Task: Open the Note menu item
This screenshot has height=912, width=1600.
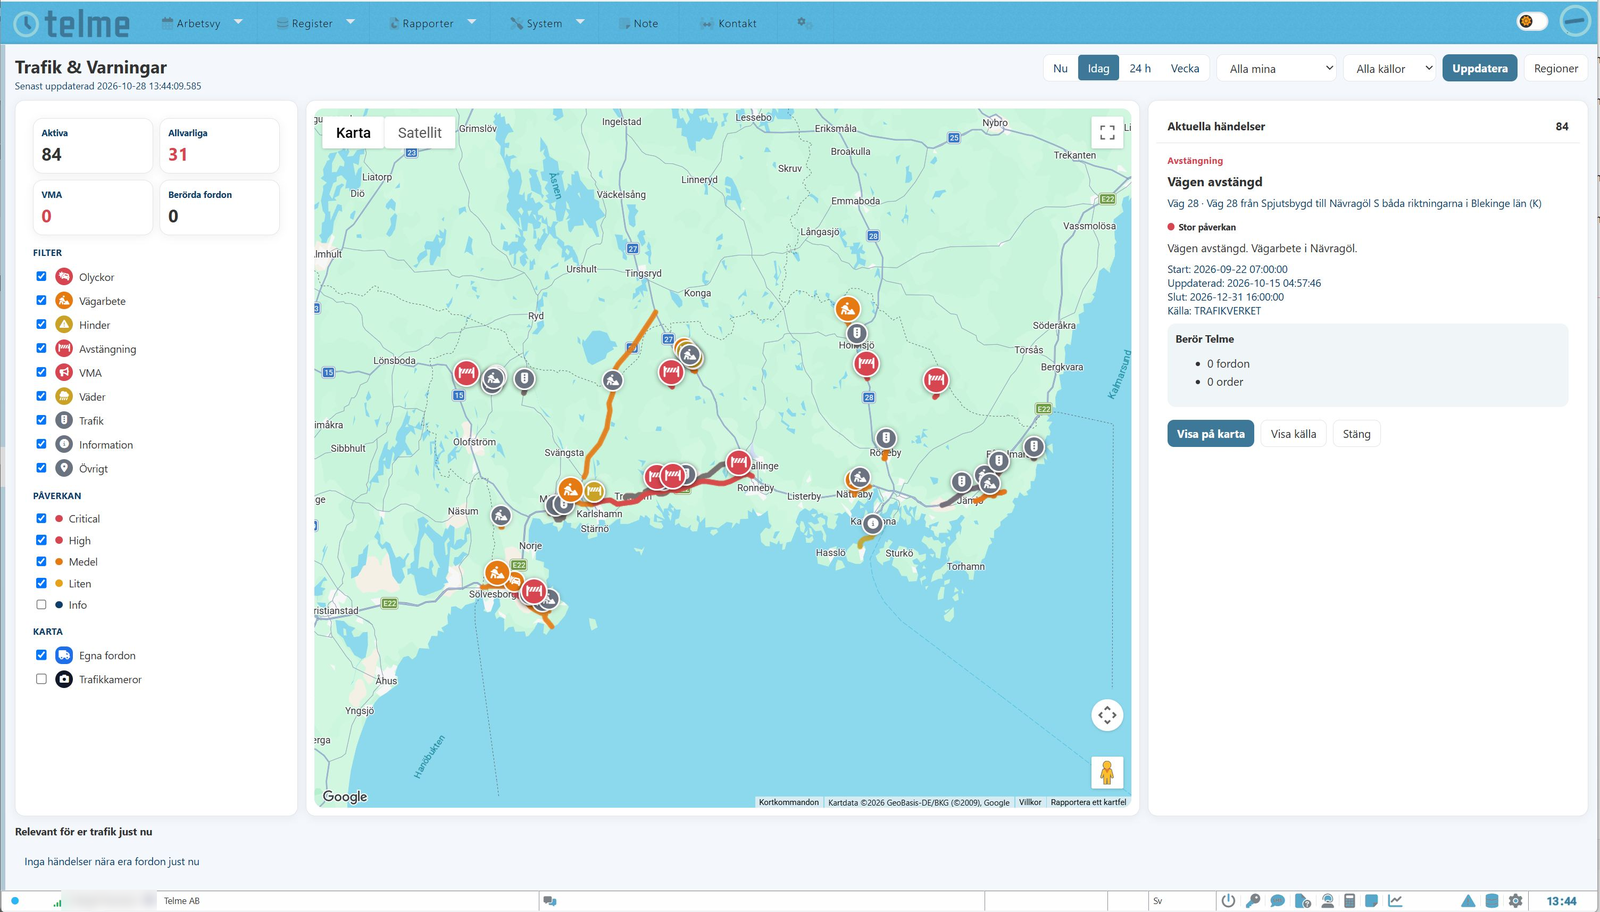Action: [638, 23]
